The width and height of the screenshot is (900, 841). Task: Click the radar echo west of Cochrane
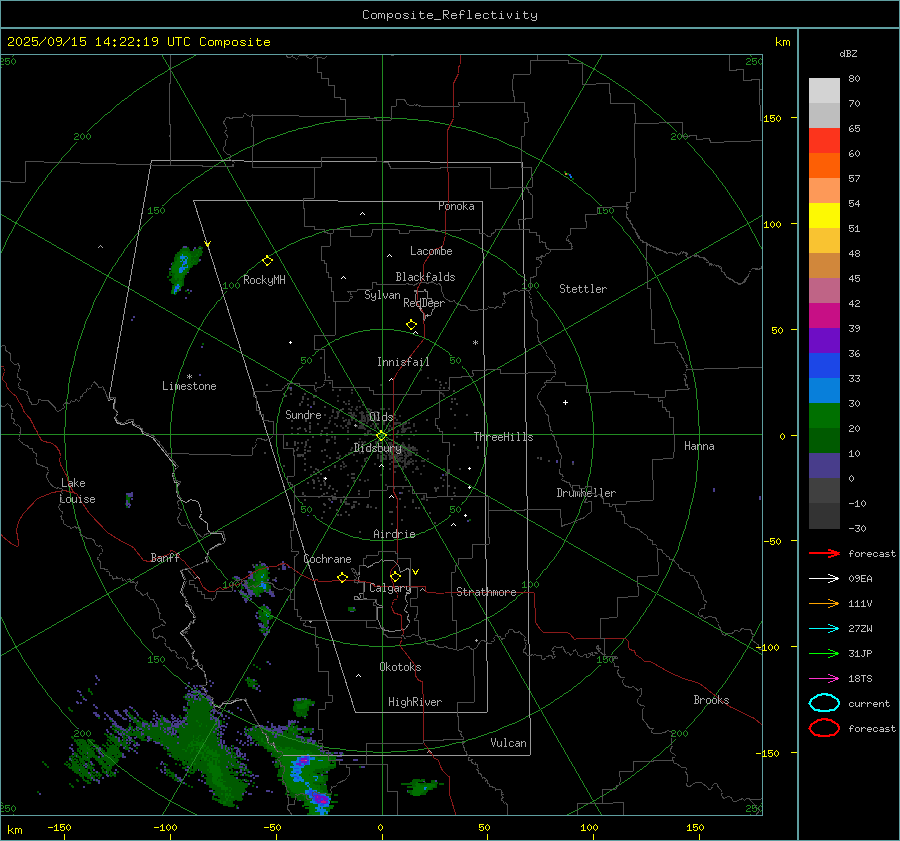pos(258,580)
